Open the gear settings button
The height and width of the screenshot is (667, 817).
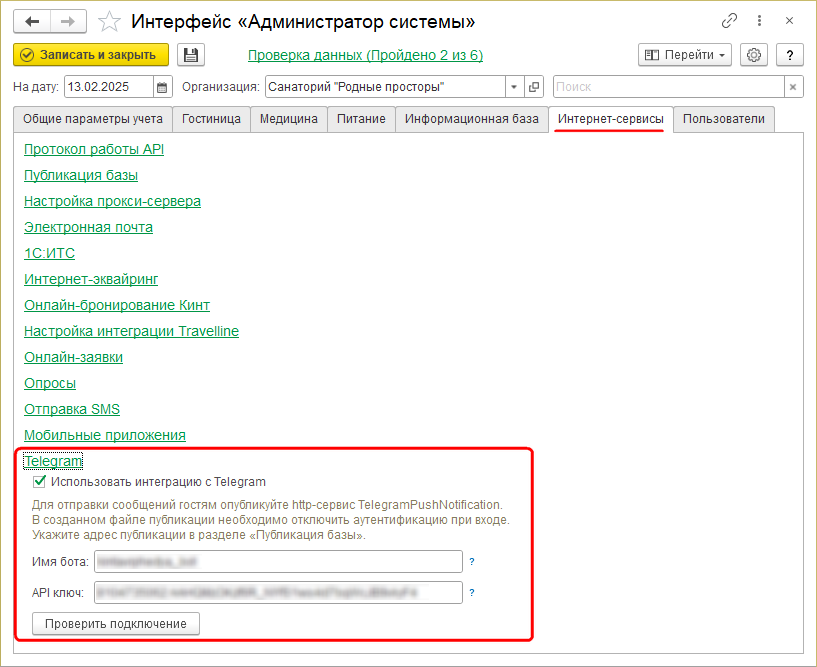753,55
